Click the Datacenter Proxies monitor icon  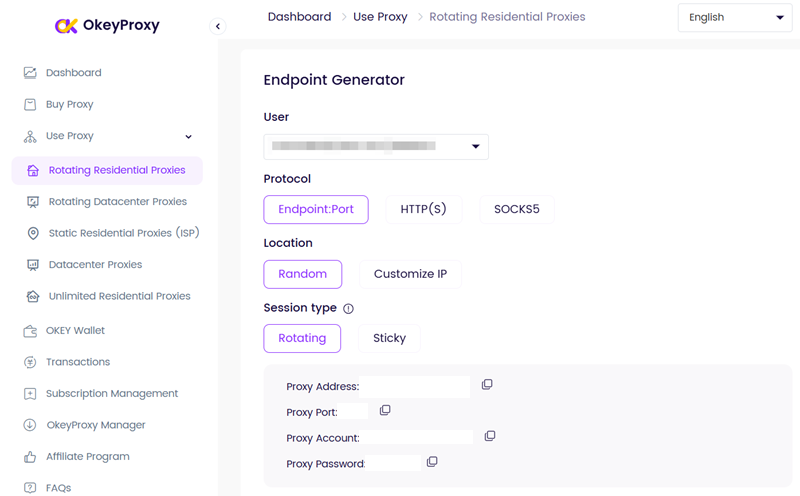click(x=33, y=265)
